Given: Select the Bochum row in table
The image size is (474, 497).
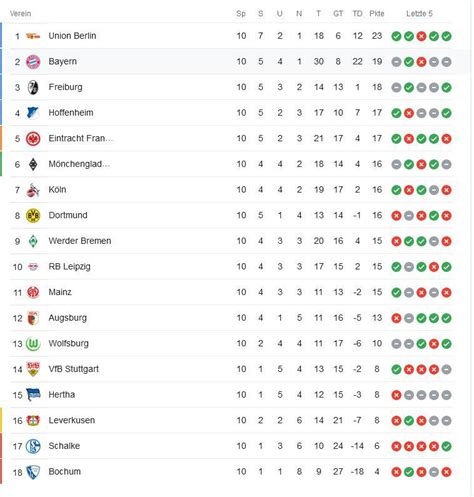Looking at the screenshot, I should [231, 472].
